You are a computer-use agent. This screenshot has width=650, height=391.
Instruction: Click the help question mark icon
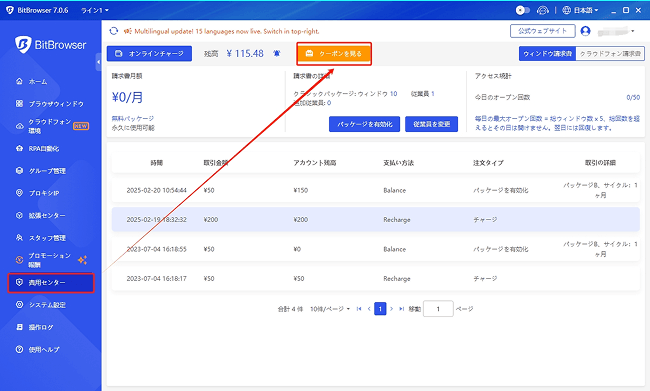coord(19,350)
